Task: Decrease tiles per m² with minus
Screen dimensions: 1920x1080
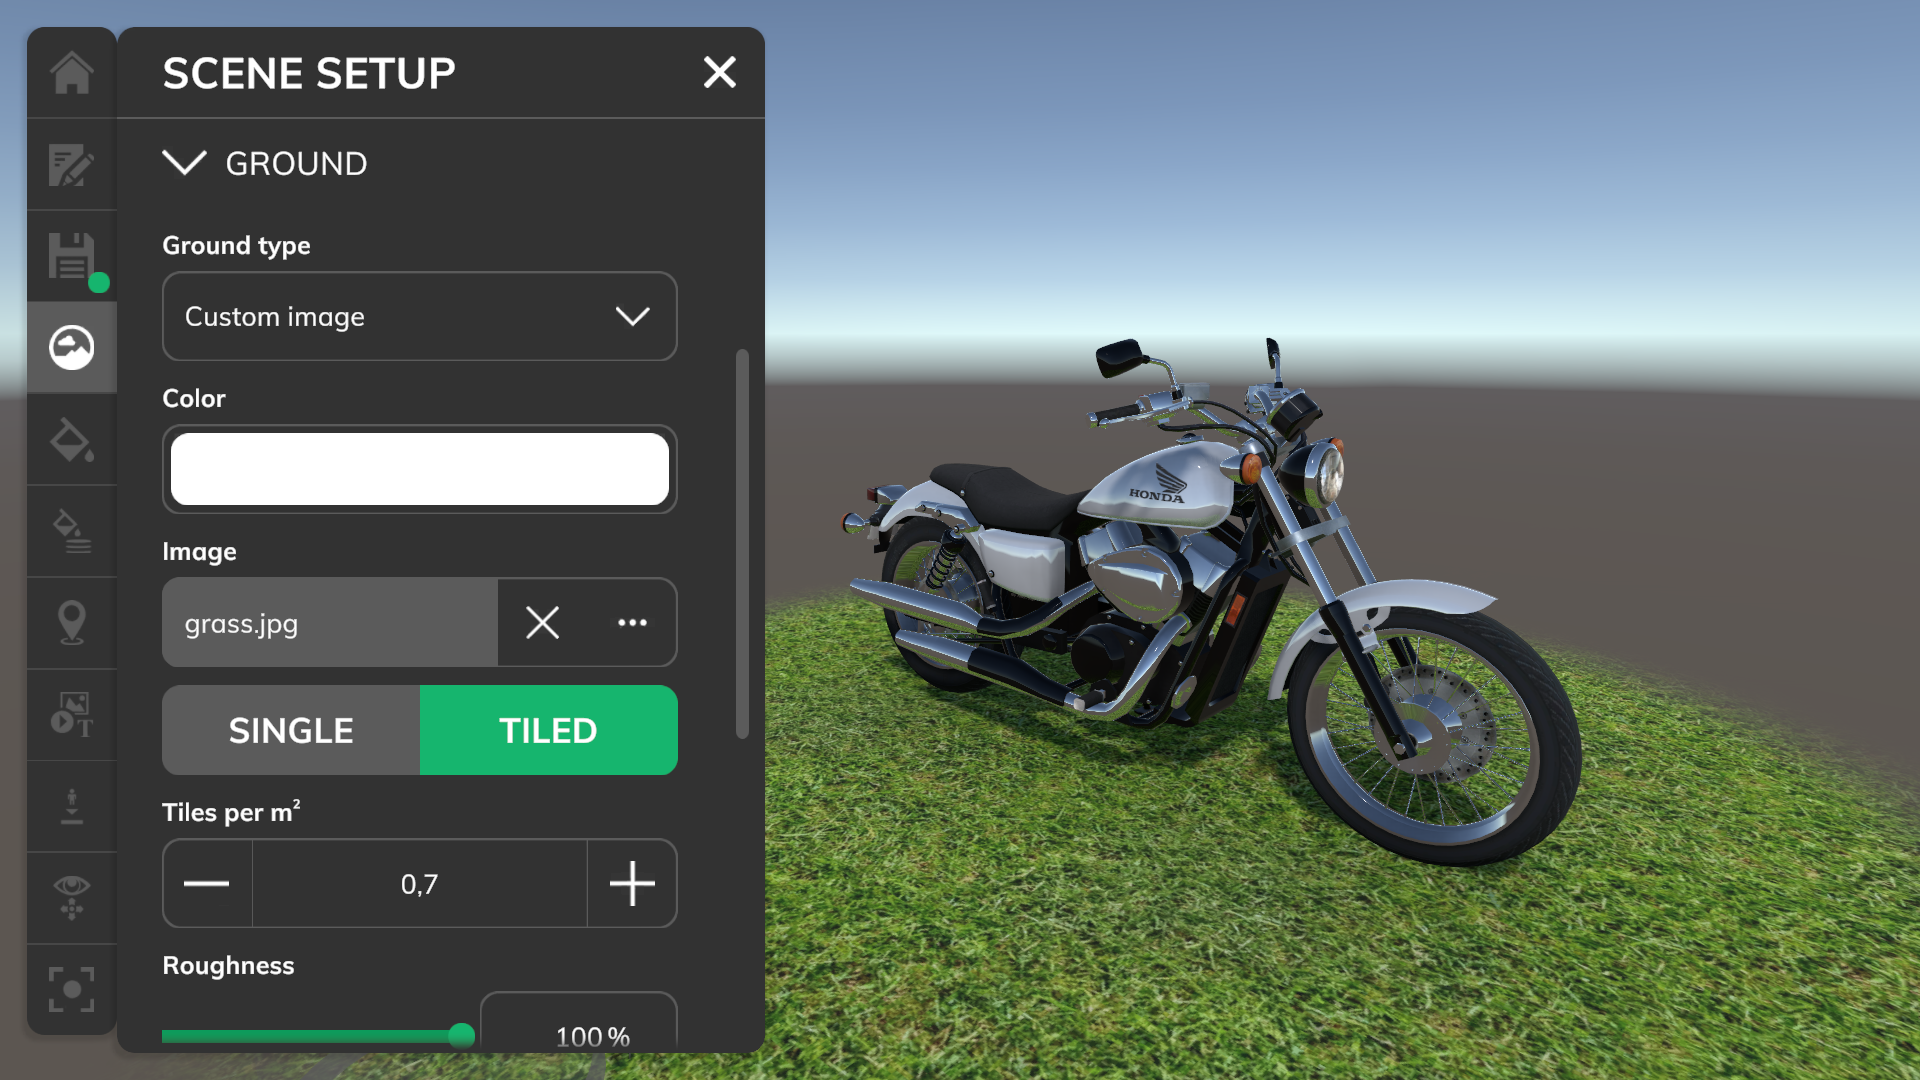Action: [x=207, y=884]
